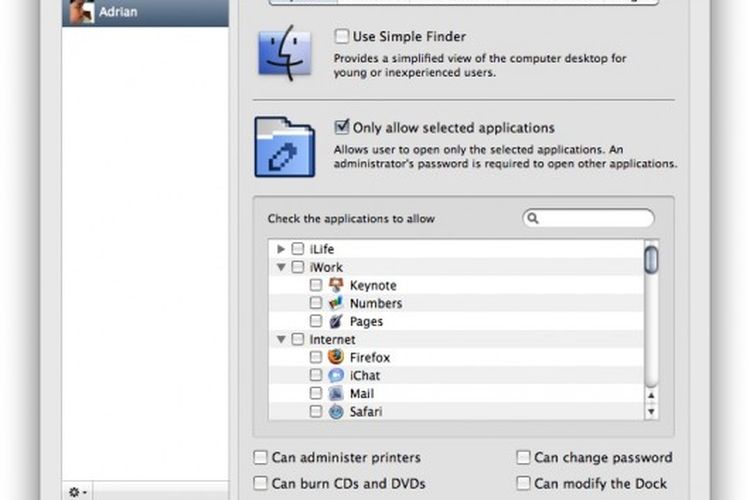Screen dimensions: 750x500
Task: Click the Pages app icon
Action: (336, 321)
